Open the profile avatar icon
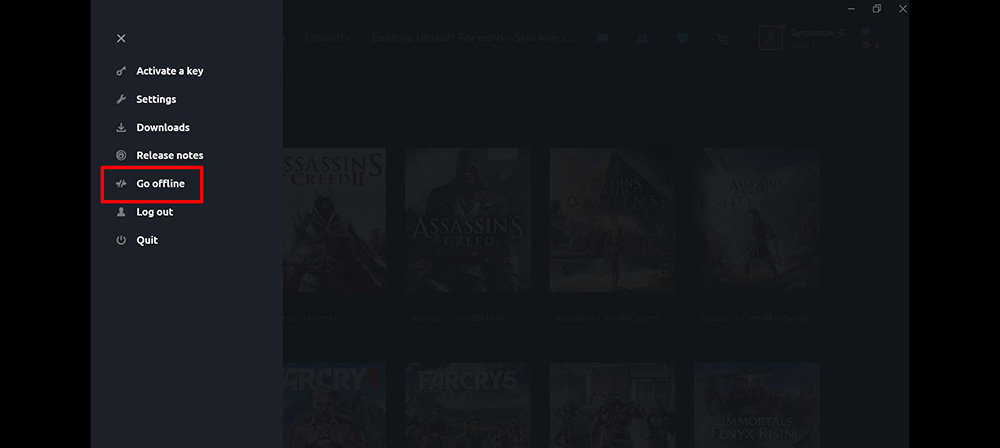 tap(770, 38)
